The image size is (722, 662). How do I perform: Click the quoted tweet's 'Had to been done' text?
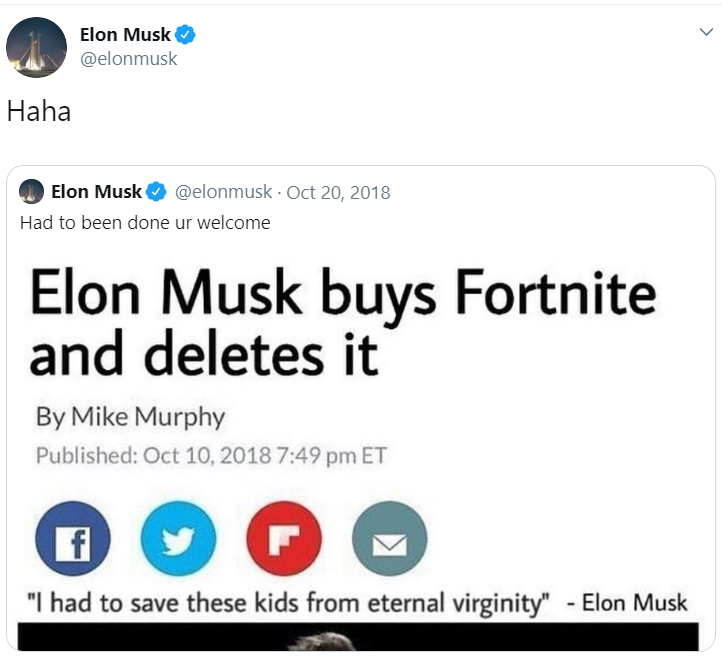145,222
